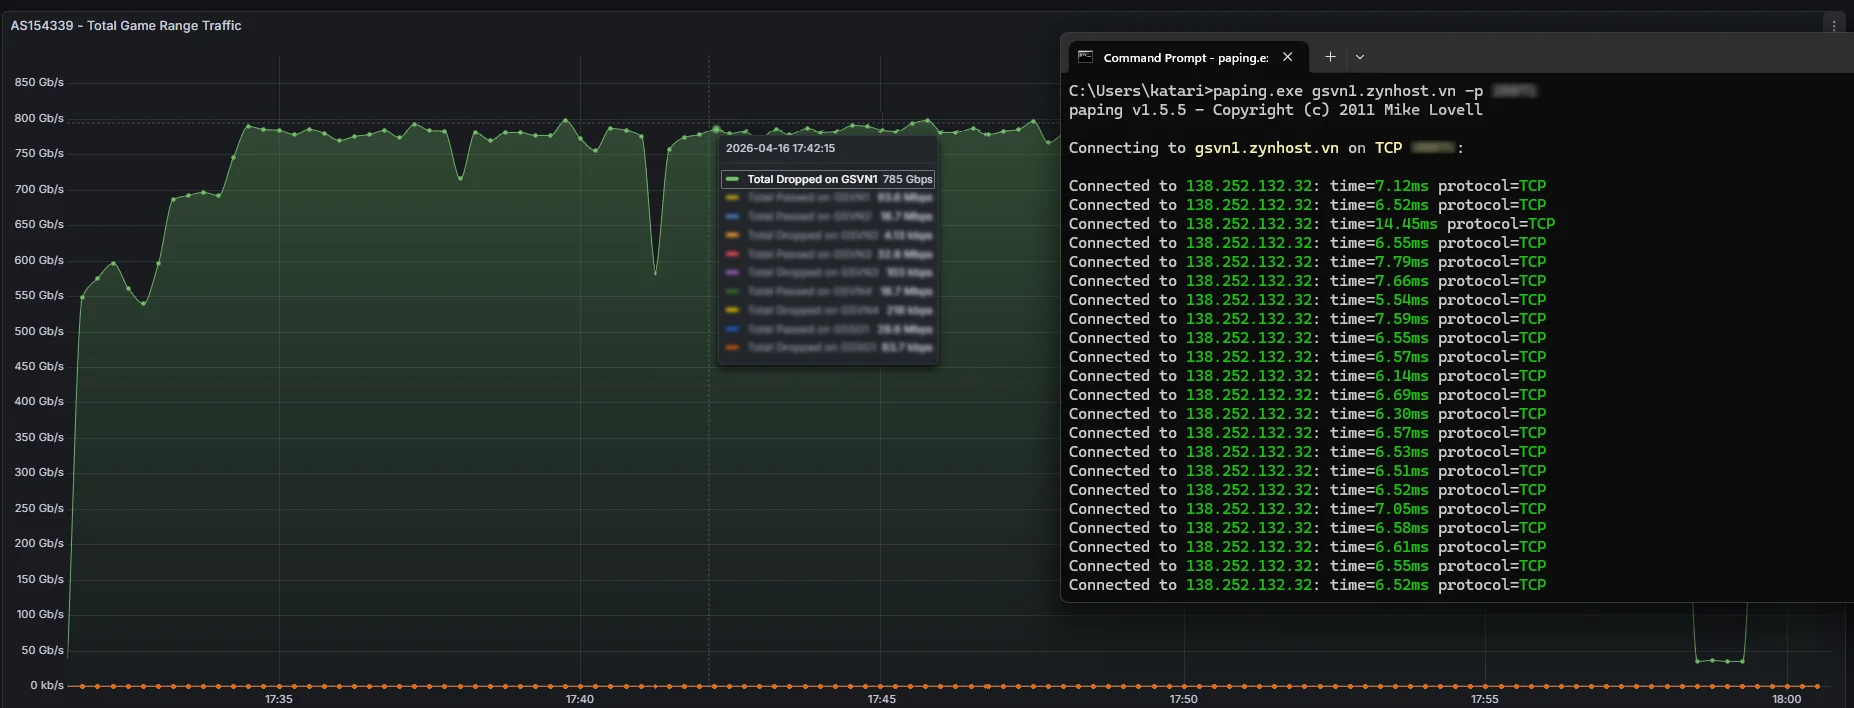Expand the terminal profile dropdown chevron
1854x708 pixels.
pyautogui.click(x=1360, y=57)
